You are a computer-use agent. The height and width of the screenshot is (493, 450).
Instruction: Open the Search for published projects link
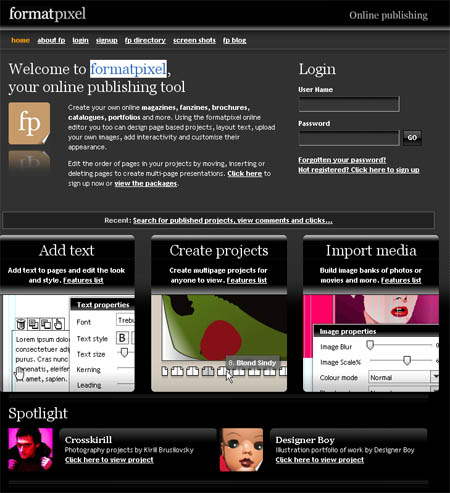coord(233,220)
